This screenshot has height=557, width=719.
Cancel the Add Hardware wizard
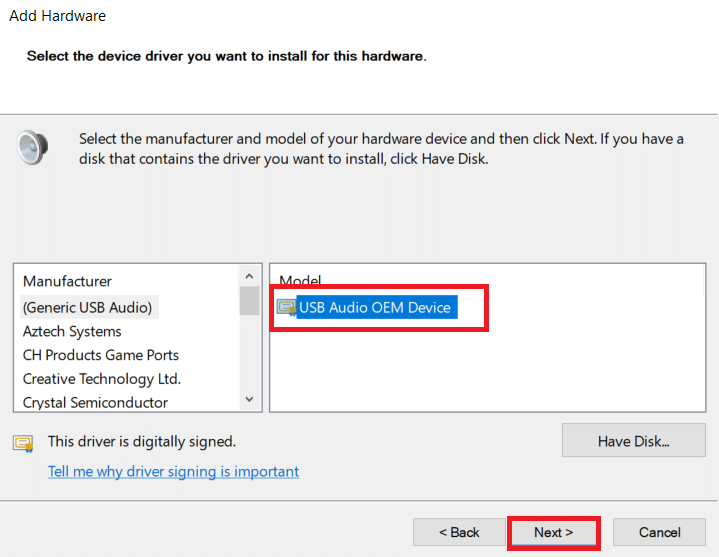tap(659, 532)
